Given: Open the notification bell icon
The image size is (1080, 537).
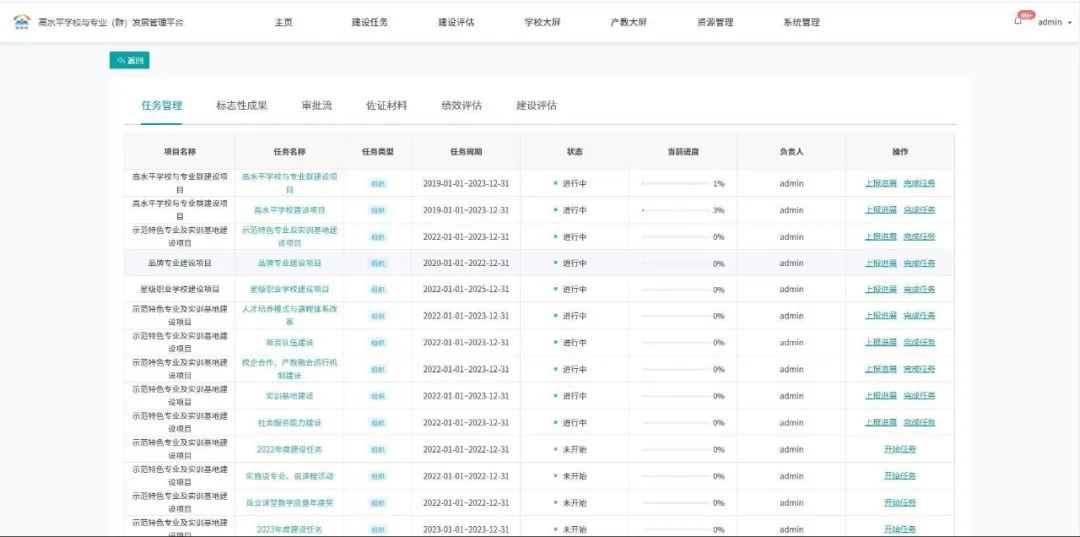Looking at the screenshot, I should click(1018, 22).
